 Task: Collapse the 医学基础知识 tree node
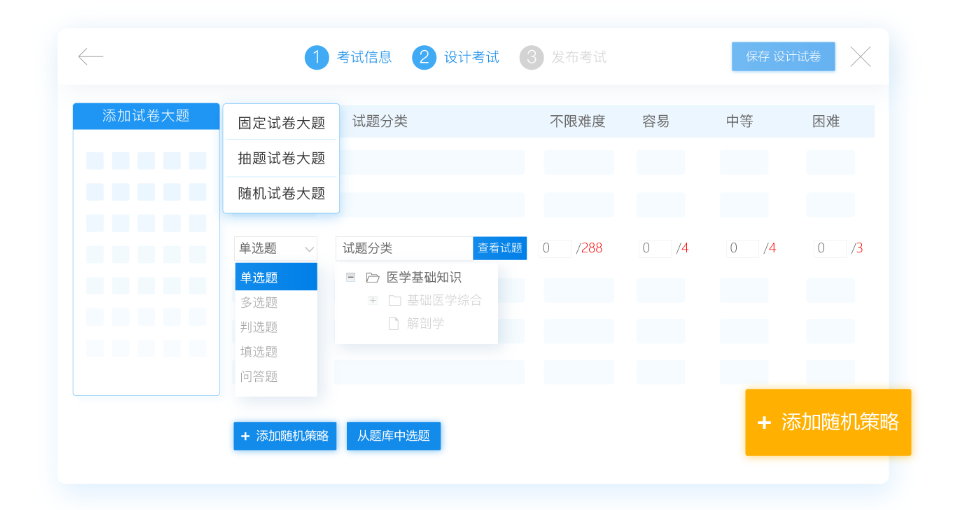(350, 277)
